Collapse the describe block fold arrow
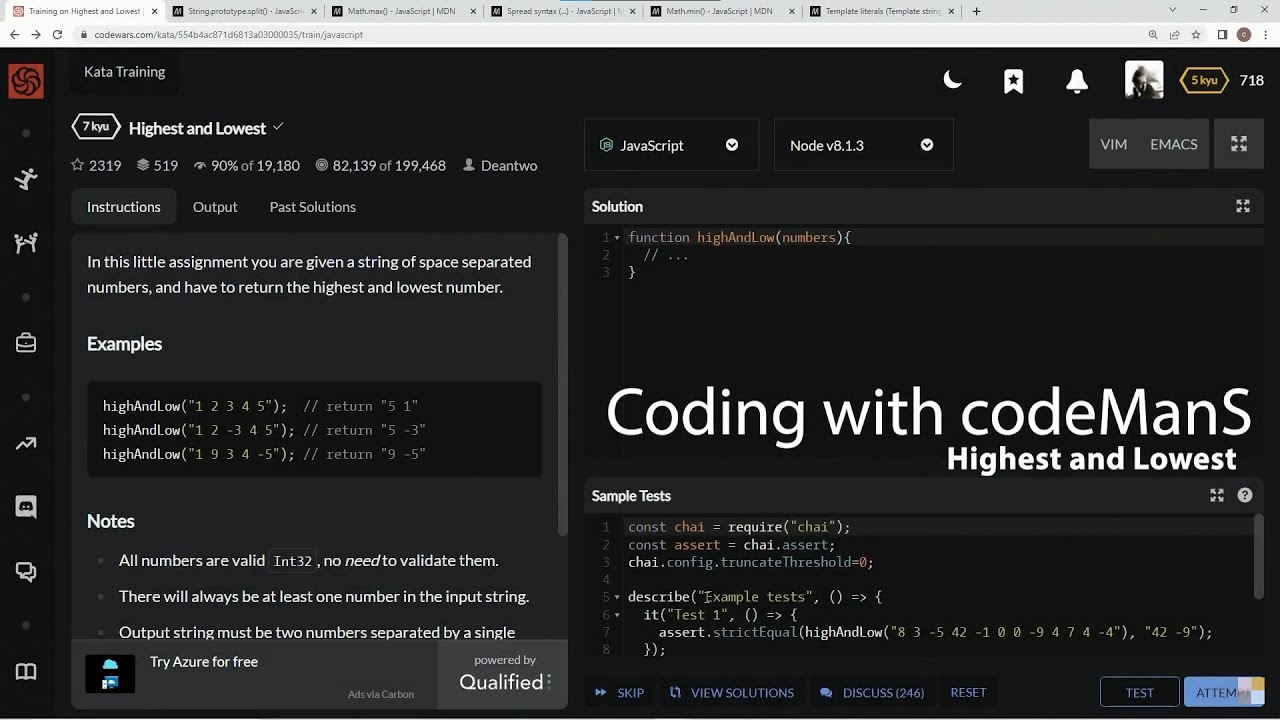 coord(617,597)
